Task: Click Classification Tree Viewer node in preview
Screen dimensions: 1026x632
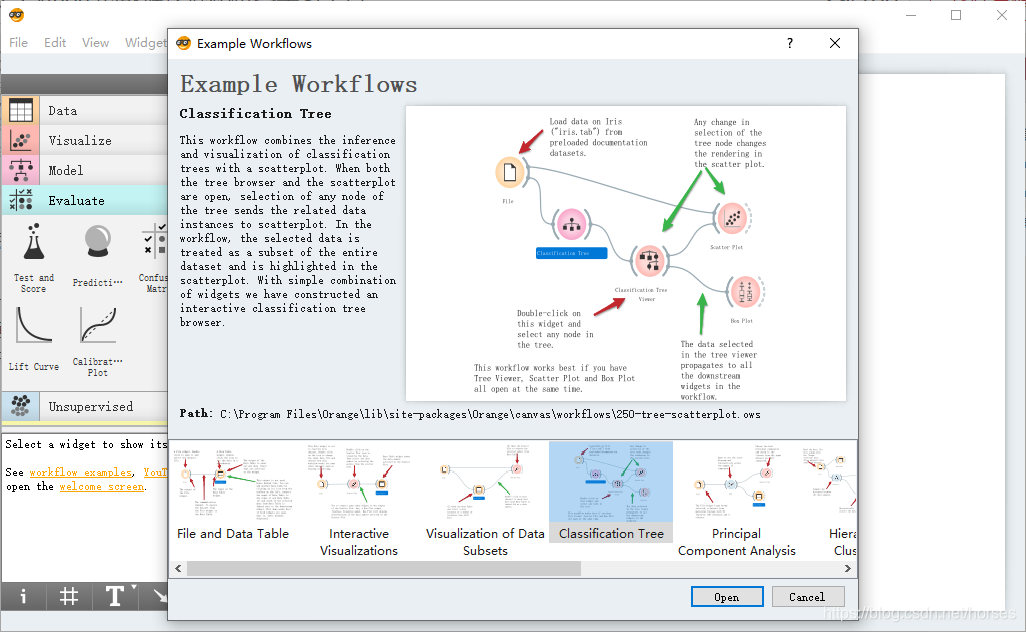Action: (x=649, y=260)
